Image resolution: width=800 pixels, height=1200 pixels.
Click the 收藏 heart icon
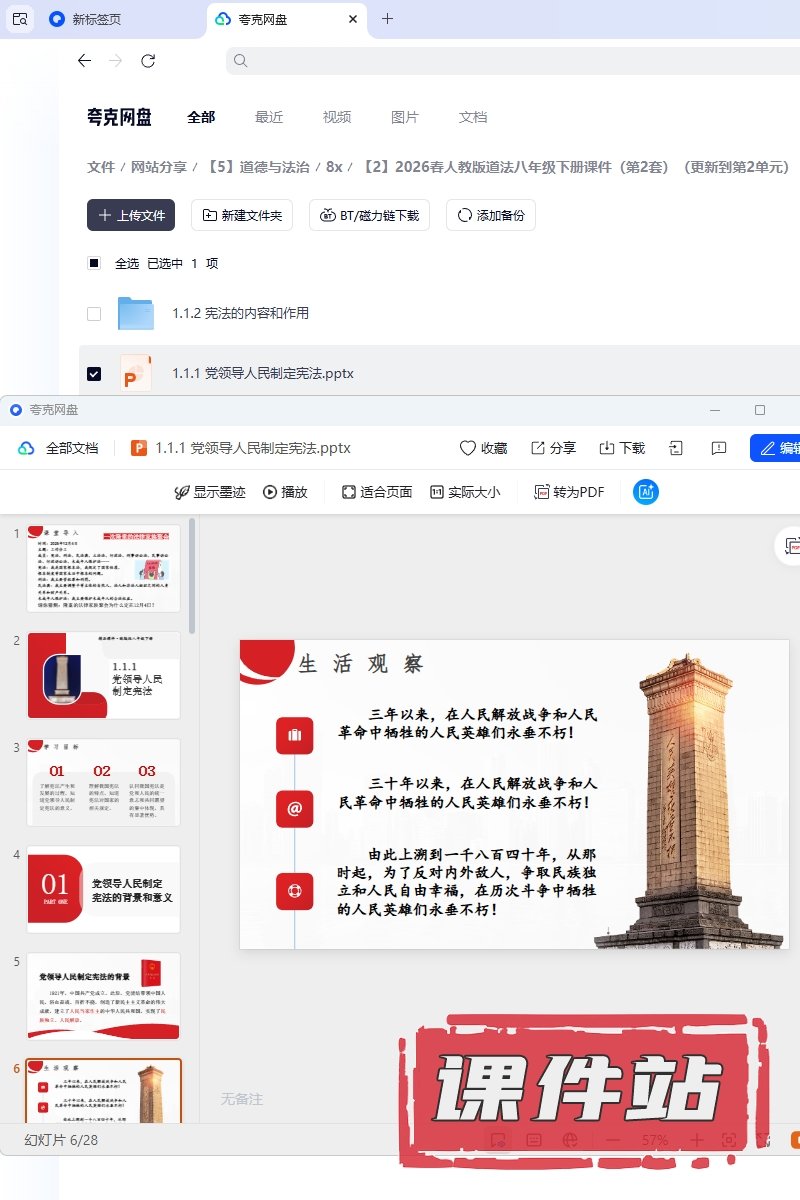467,448
